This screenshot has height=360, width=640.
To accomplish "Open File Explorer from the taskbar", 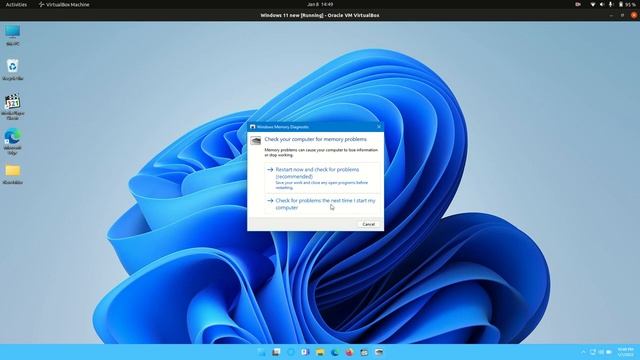I will tap(320, 352).
